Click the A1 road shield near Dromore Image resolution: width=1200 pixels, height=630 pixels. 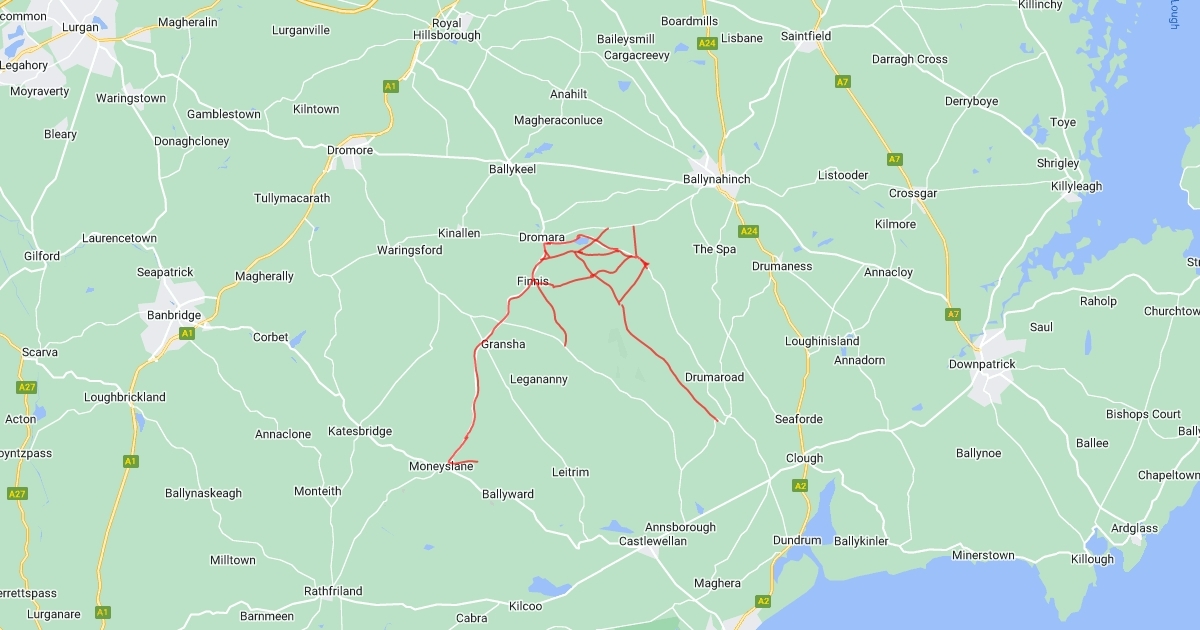[390, 87]
